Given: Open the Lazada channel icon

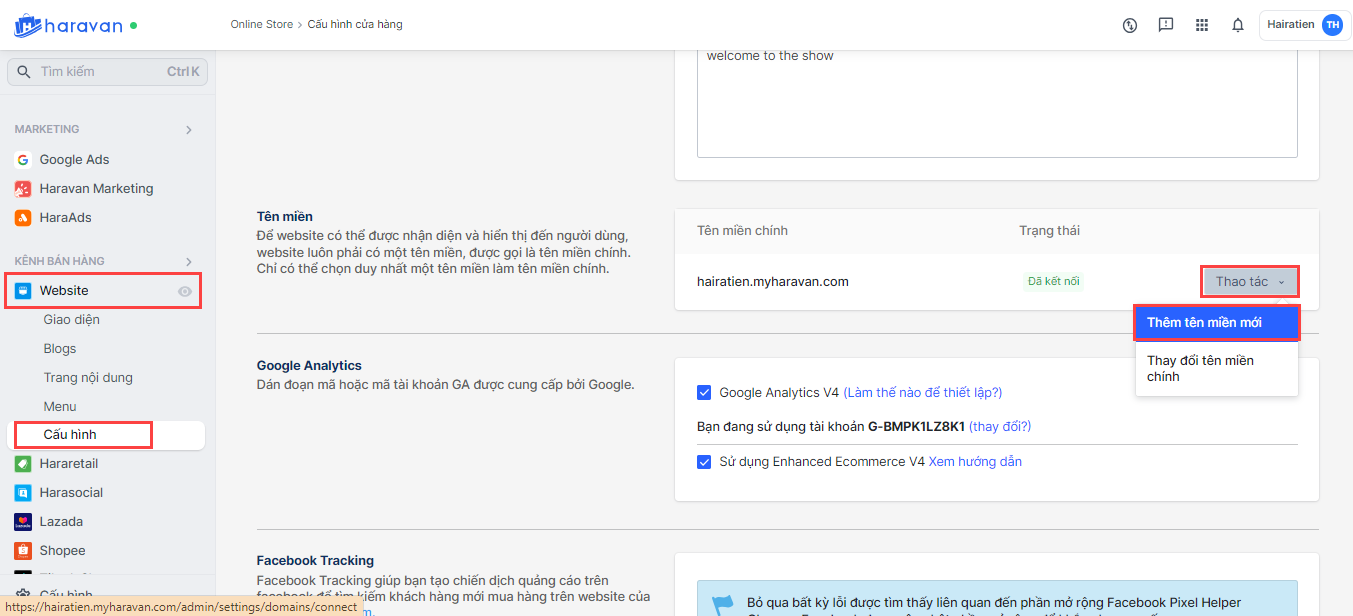Looking at the screenshot, I should click(23, 522).
